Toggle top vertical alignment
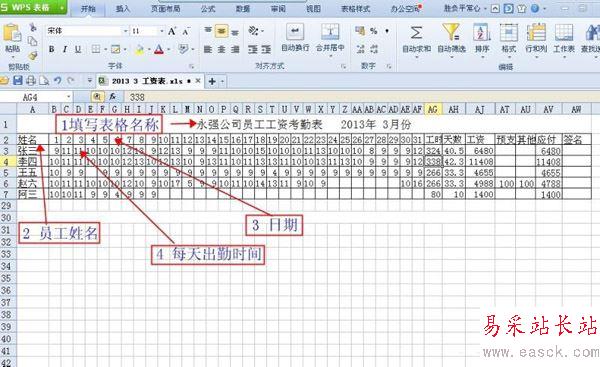The image size is (600, 367). (208, 31)
